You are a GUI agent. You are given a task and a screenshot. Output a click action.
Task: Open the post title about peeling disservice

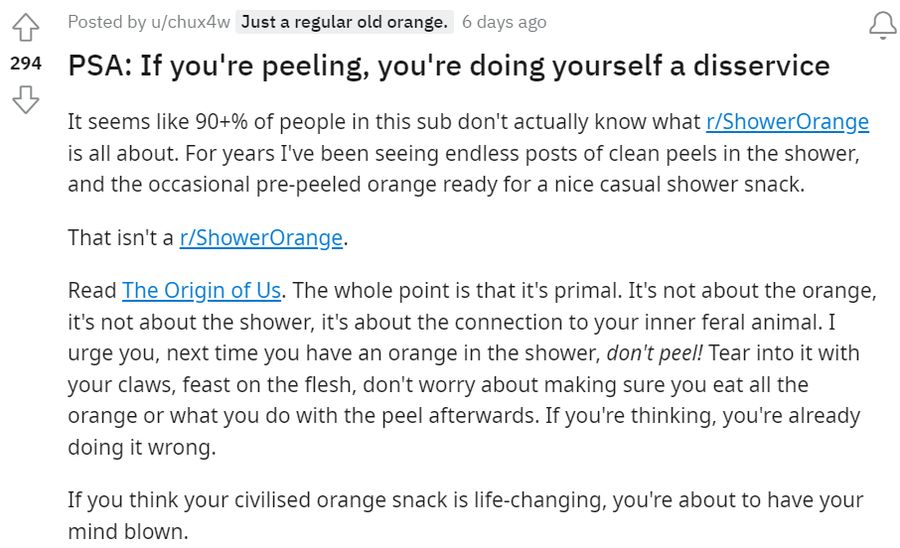click(449, 65)
